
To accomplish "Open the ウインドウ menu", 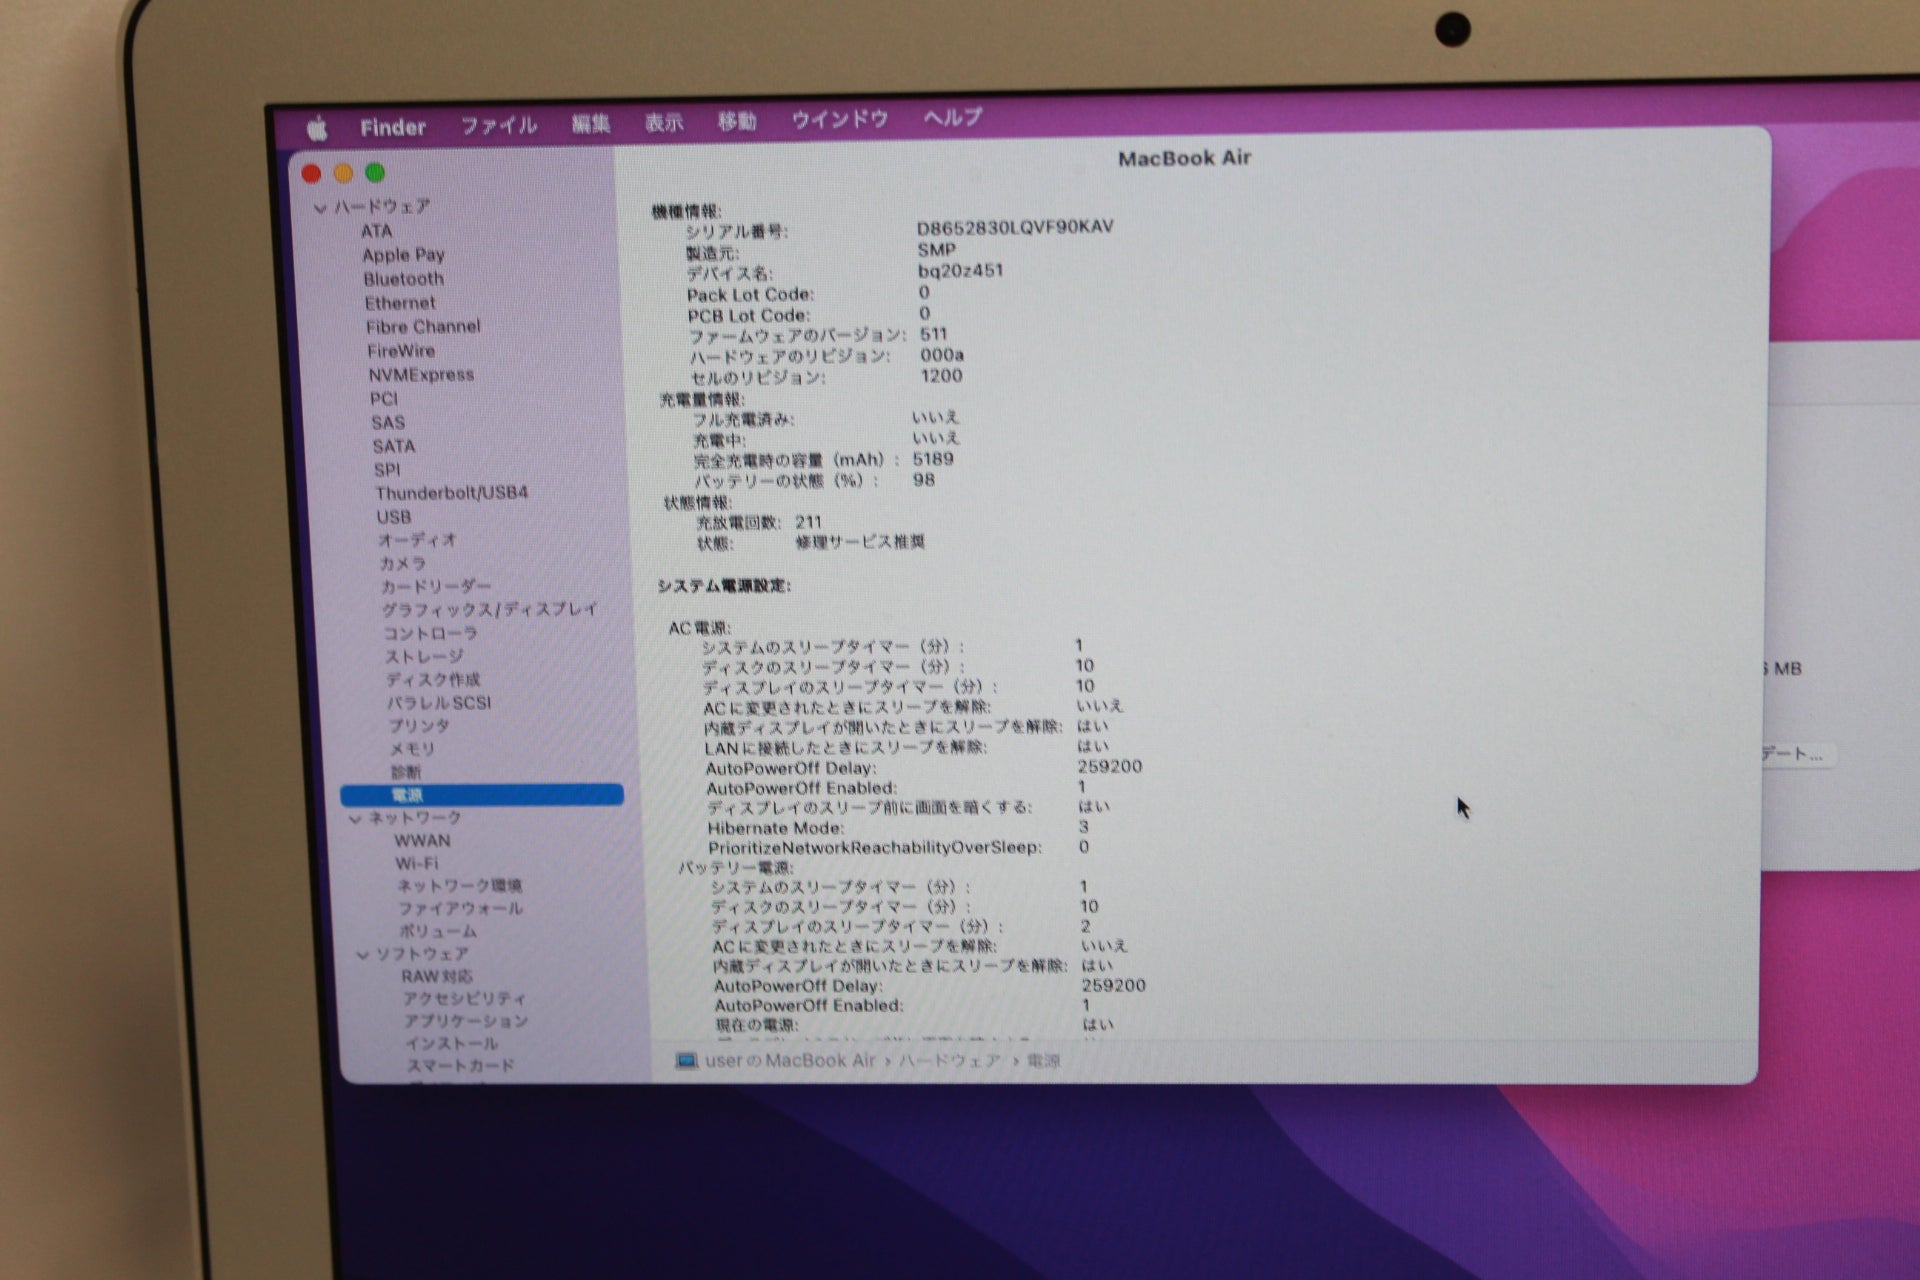I will click(x=840, y=120).
